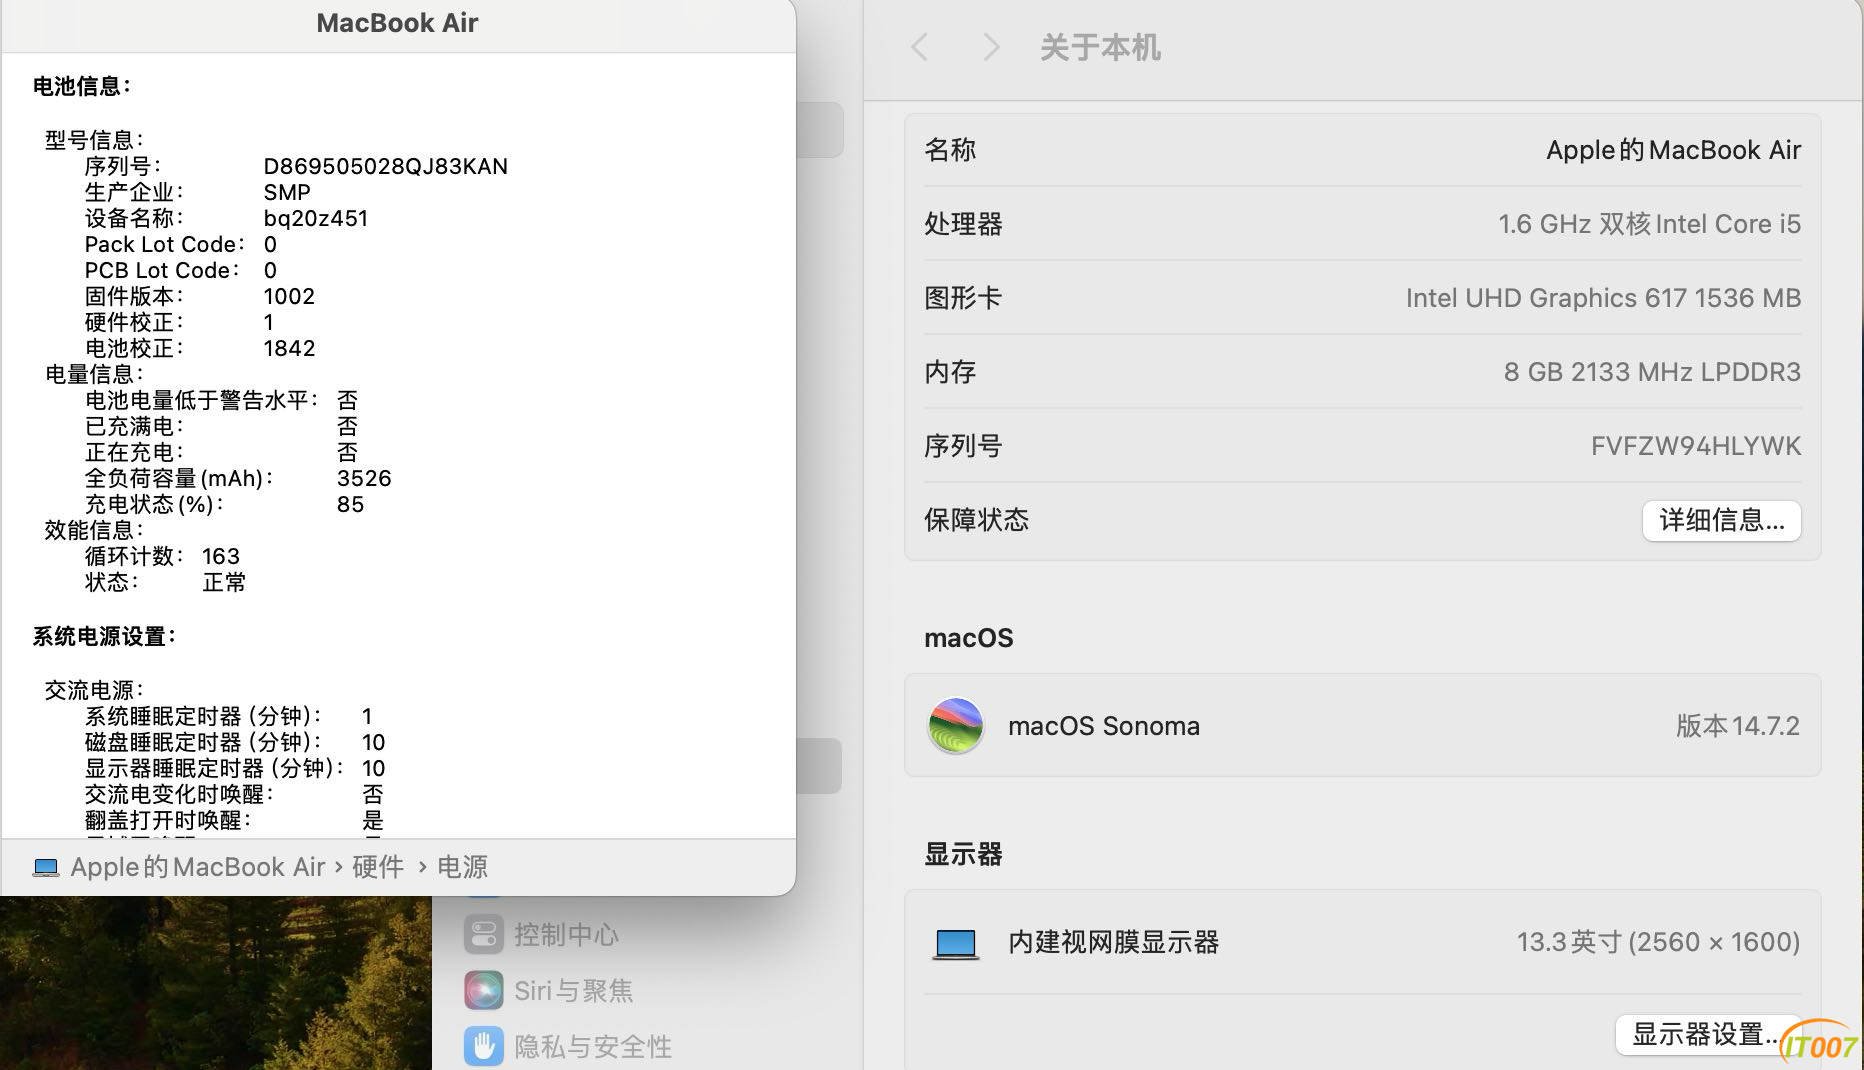Click full charge capacity 3526

(364, 478)
